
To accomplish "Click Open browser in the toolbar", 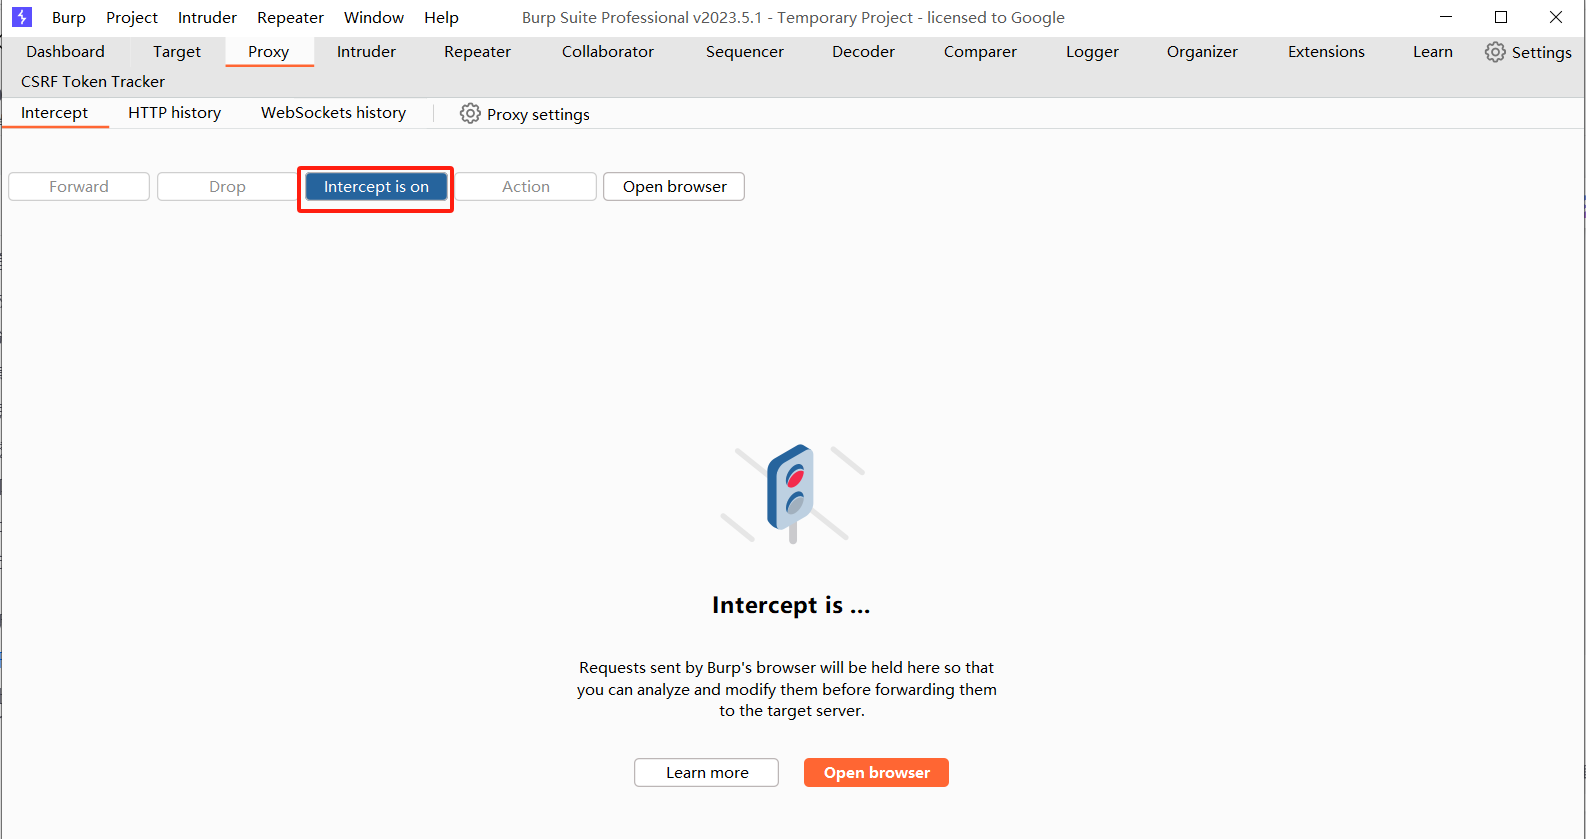I will [x=674, y=187].
